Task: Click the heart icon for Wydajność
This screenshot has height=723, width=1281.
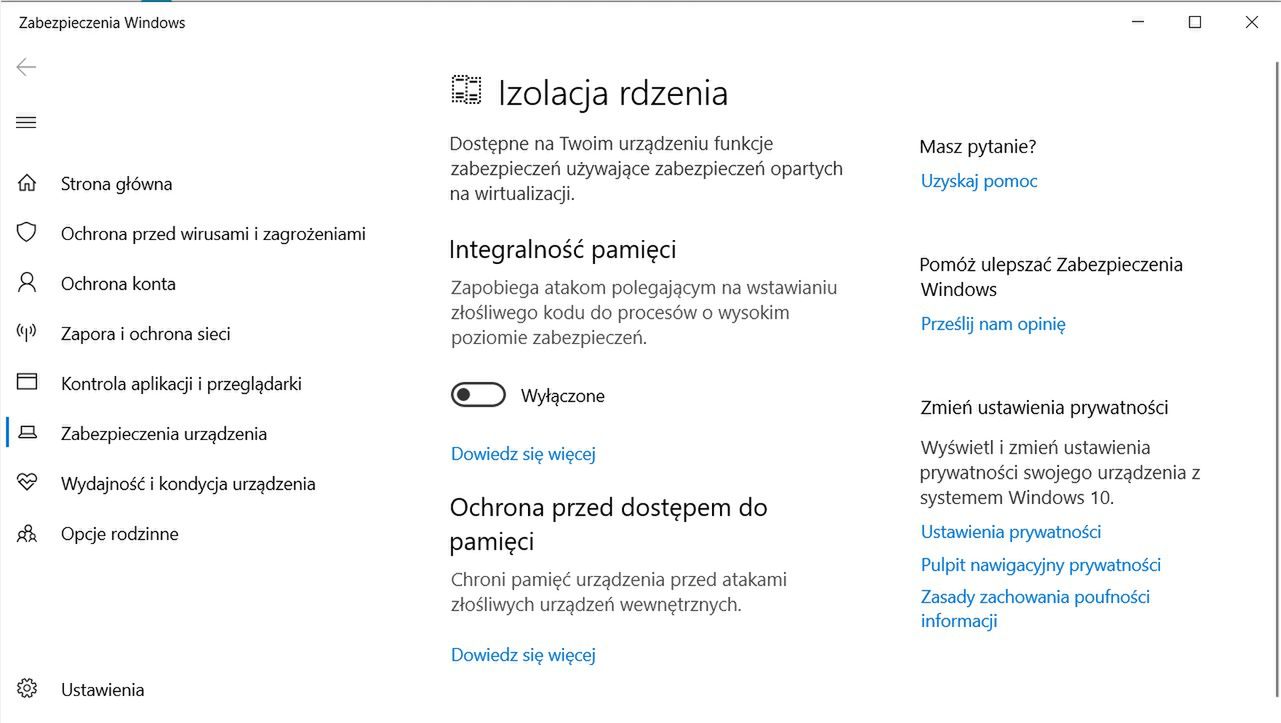Action: pos(27,483)
